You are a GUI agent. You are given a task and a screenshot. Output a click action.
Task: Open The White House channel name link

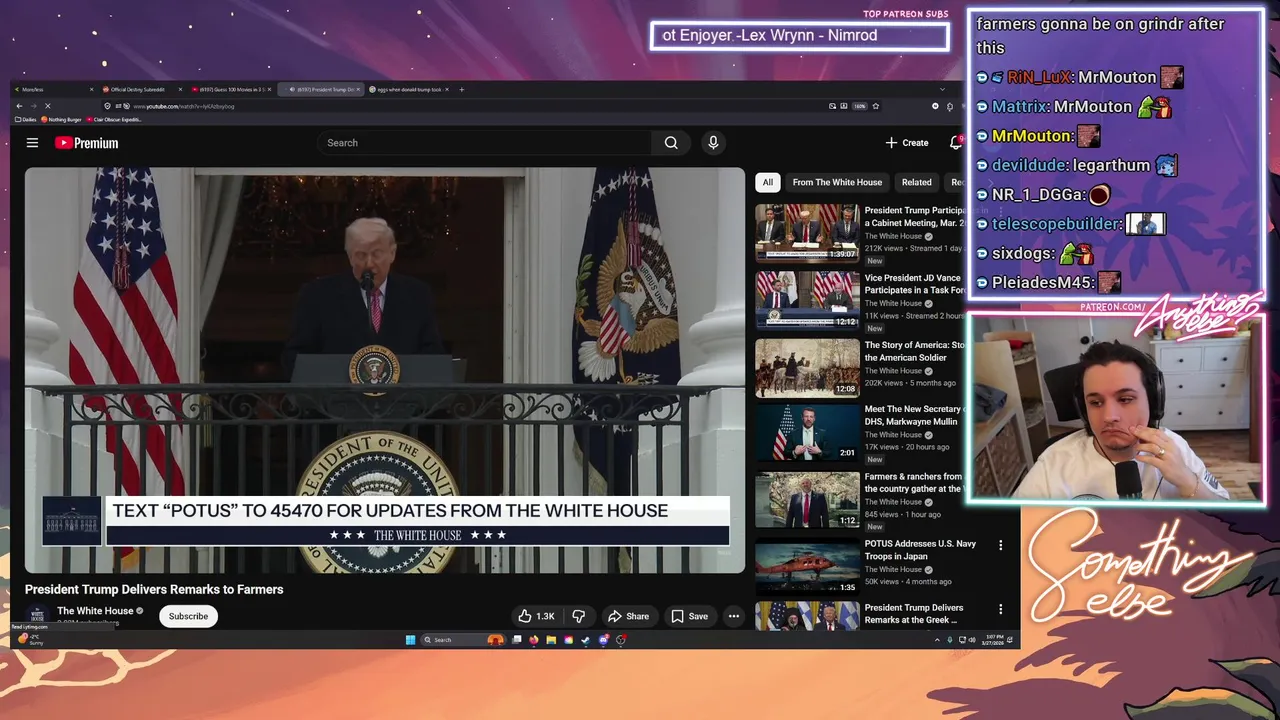click(95, 611)
